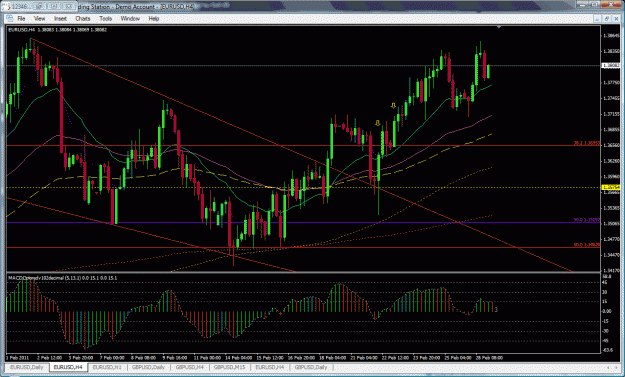Minimize the EURUSD,H4 chart child window

[597, 19]
